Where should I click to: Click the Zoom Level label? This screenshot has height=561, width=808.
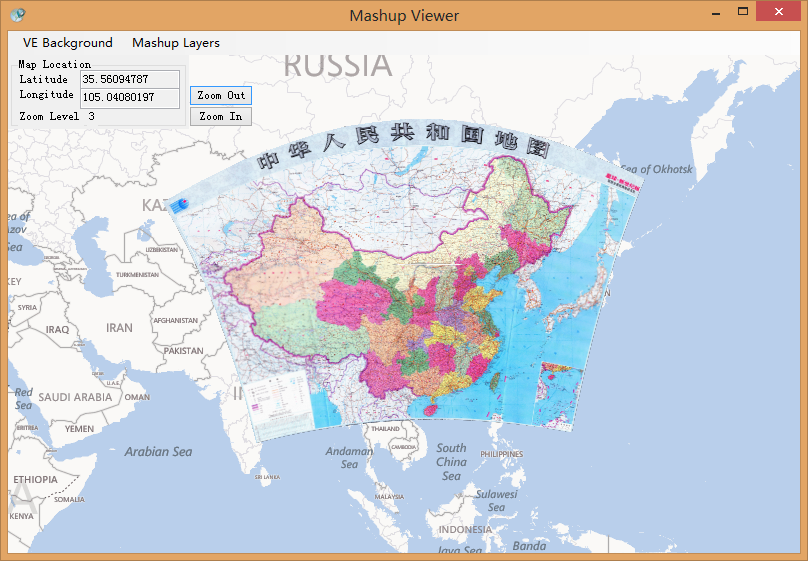point(49,116)
